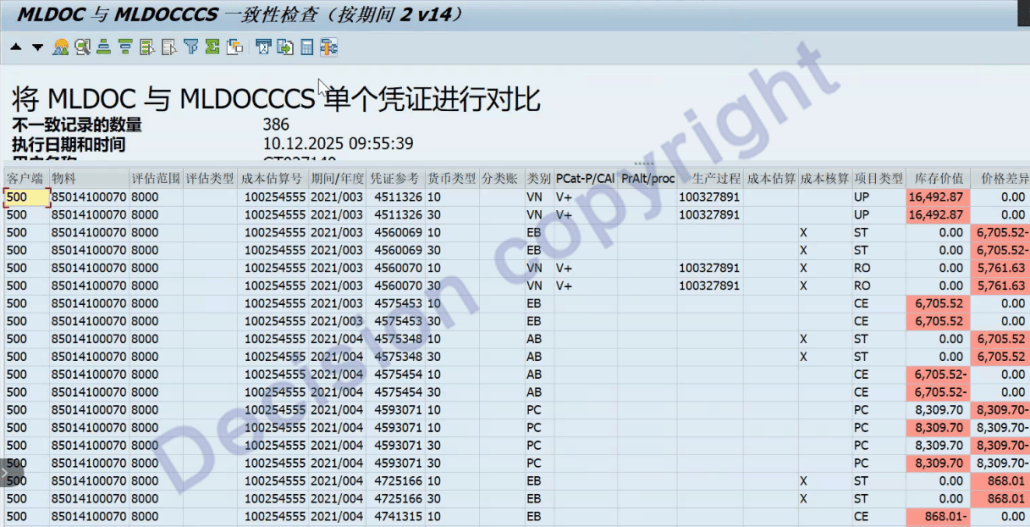
Task: Select the 库存价值 column header
Action: pyautogui.click(x=938, y=178)
